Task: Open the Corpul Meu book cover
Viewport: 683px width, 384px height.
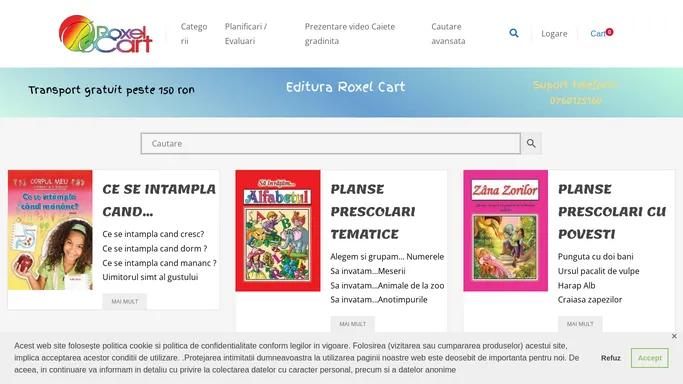Action: pos(50,230)
